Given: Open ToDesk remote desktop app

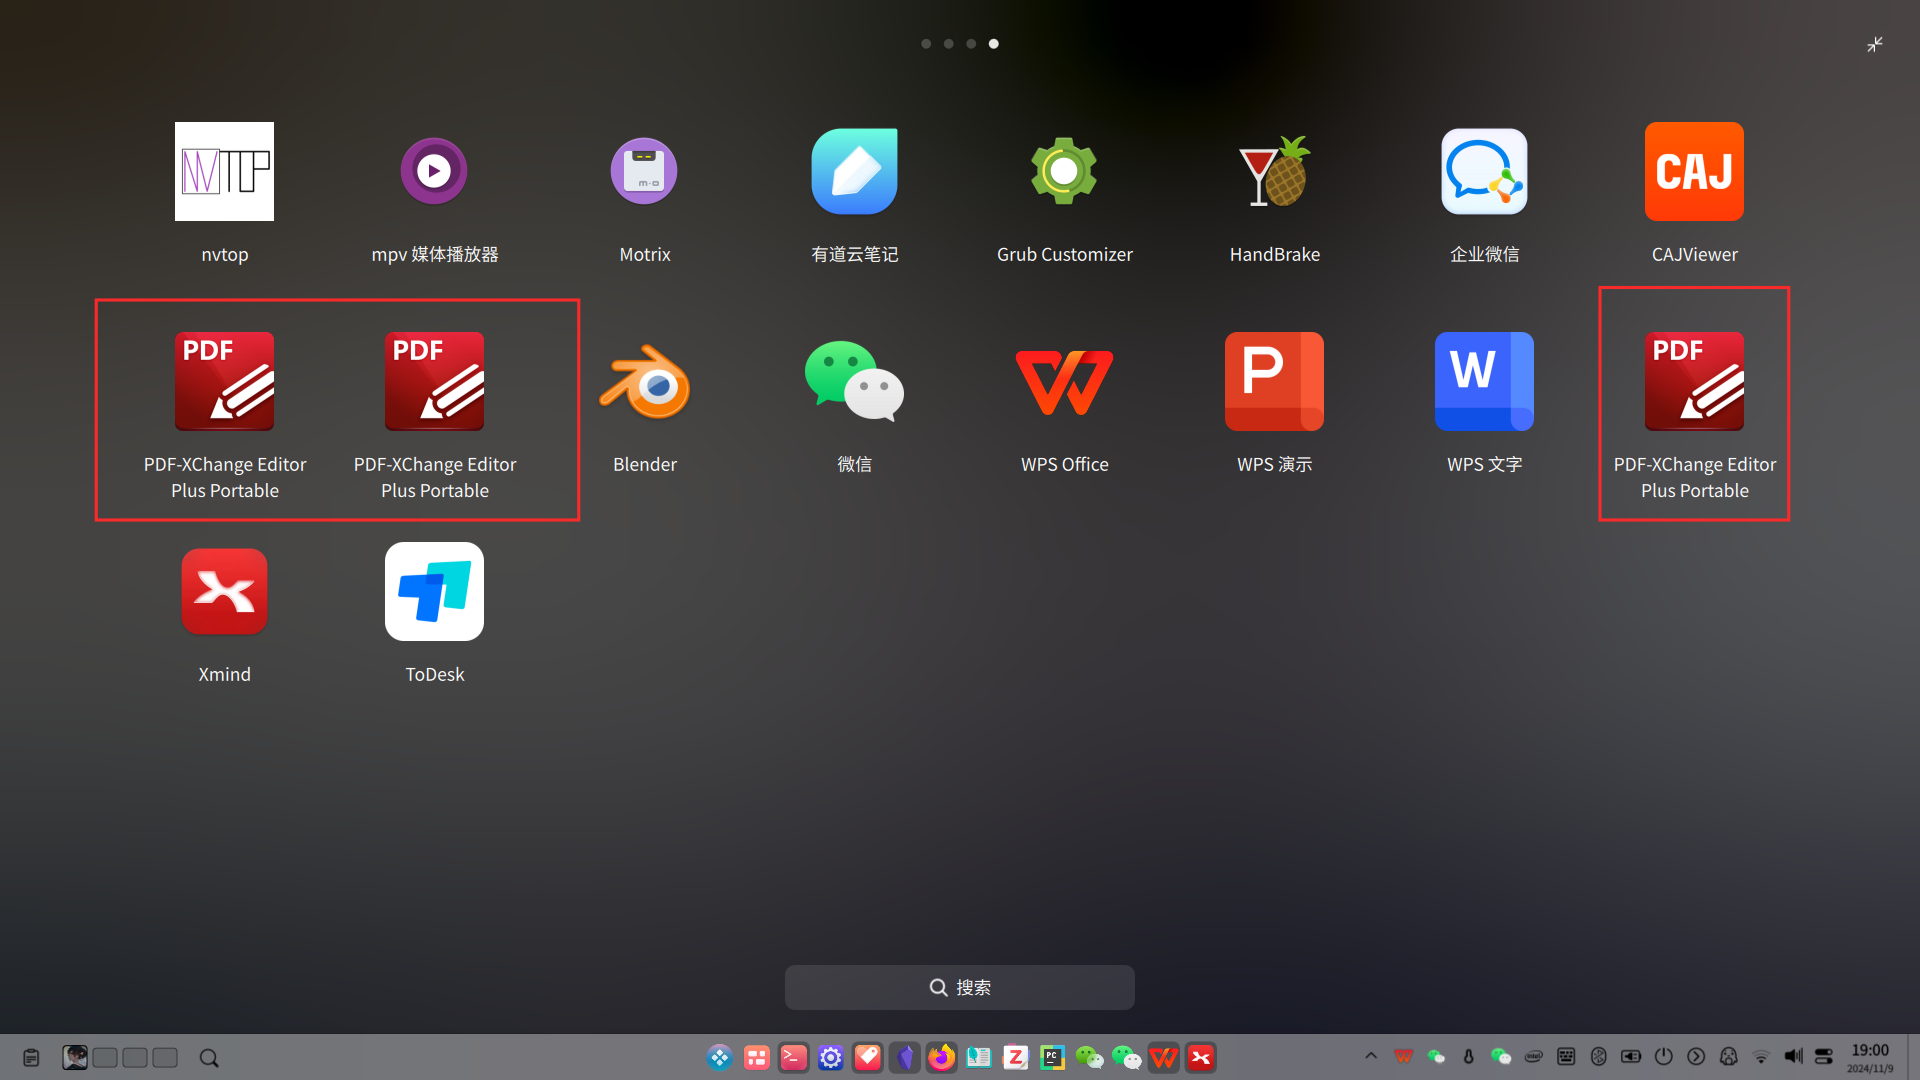Looking at the screenshot, I should tap(434, 591).
